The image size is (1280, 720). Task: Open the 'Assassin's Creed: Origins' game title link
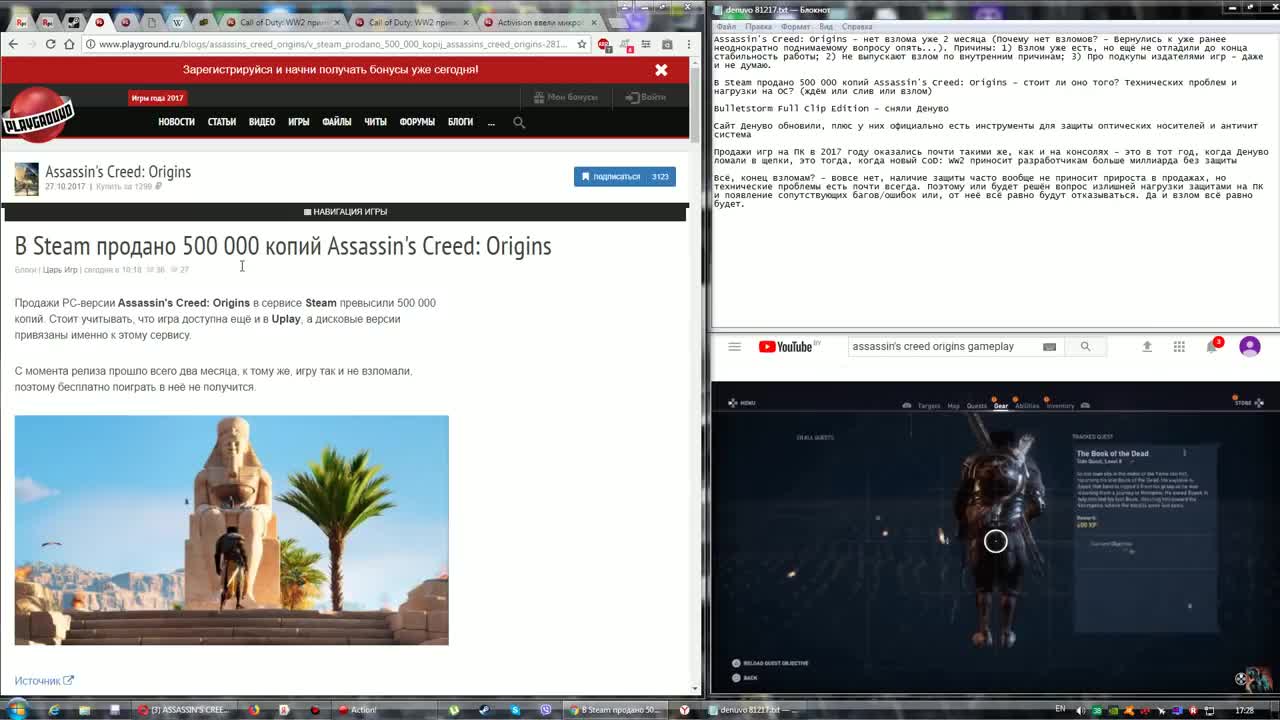coord(118,172)
